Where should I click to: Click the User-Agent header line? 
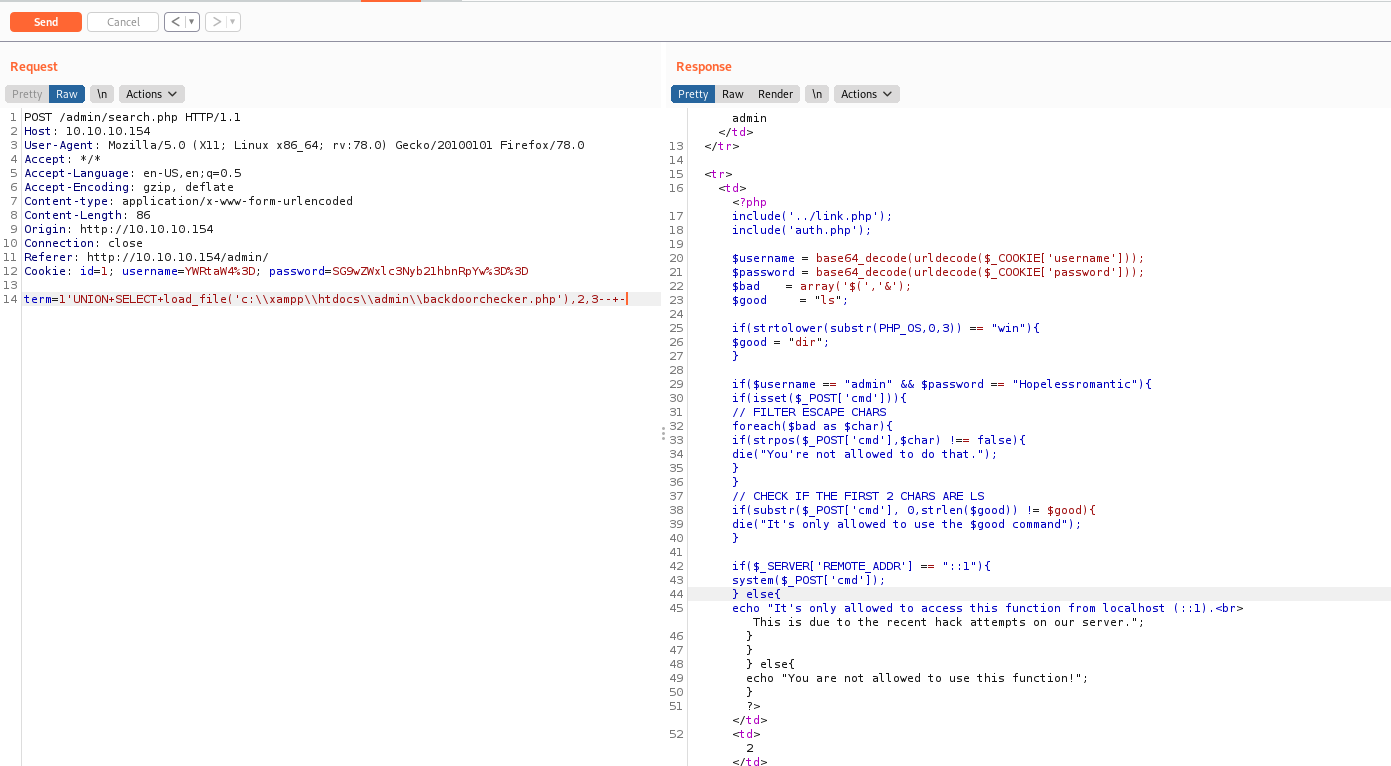click(304, 145)
